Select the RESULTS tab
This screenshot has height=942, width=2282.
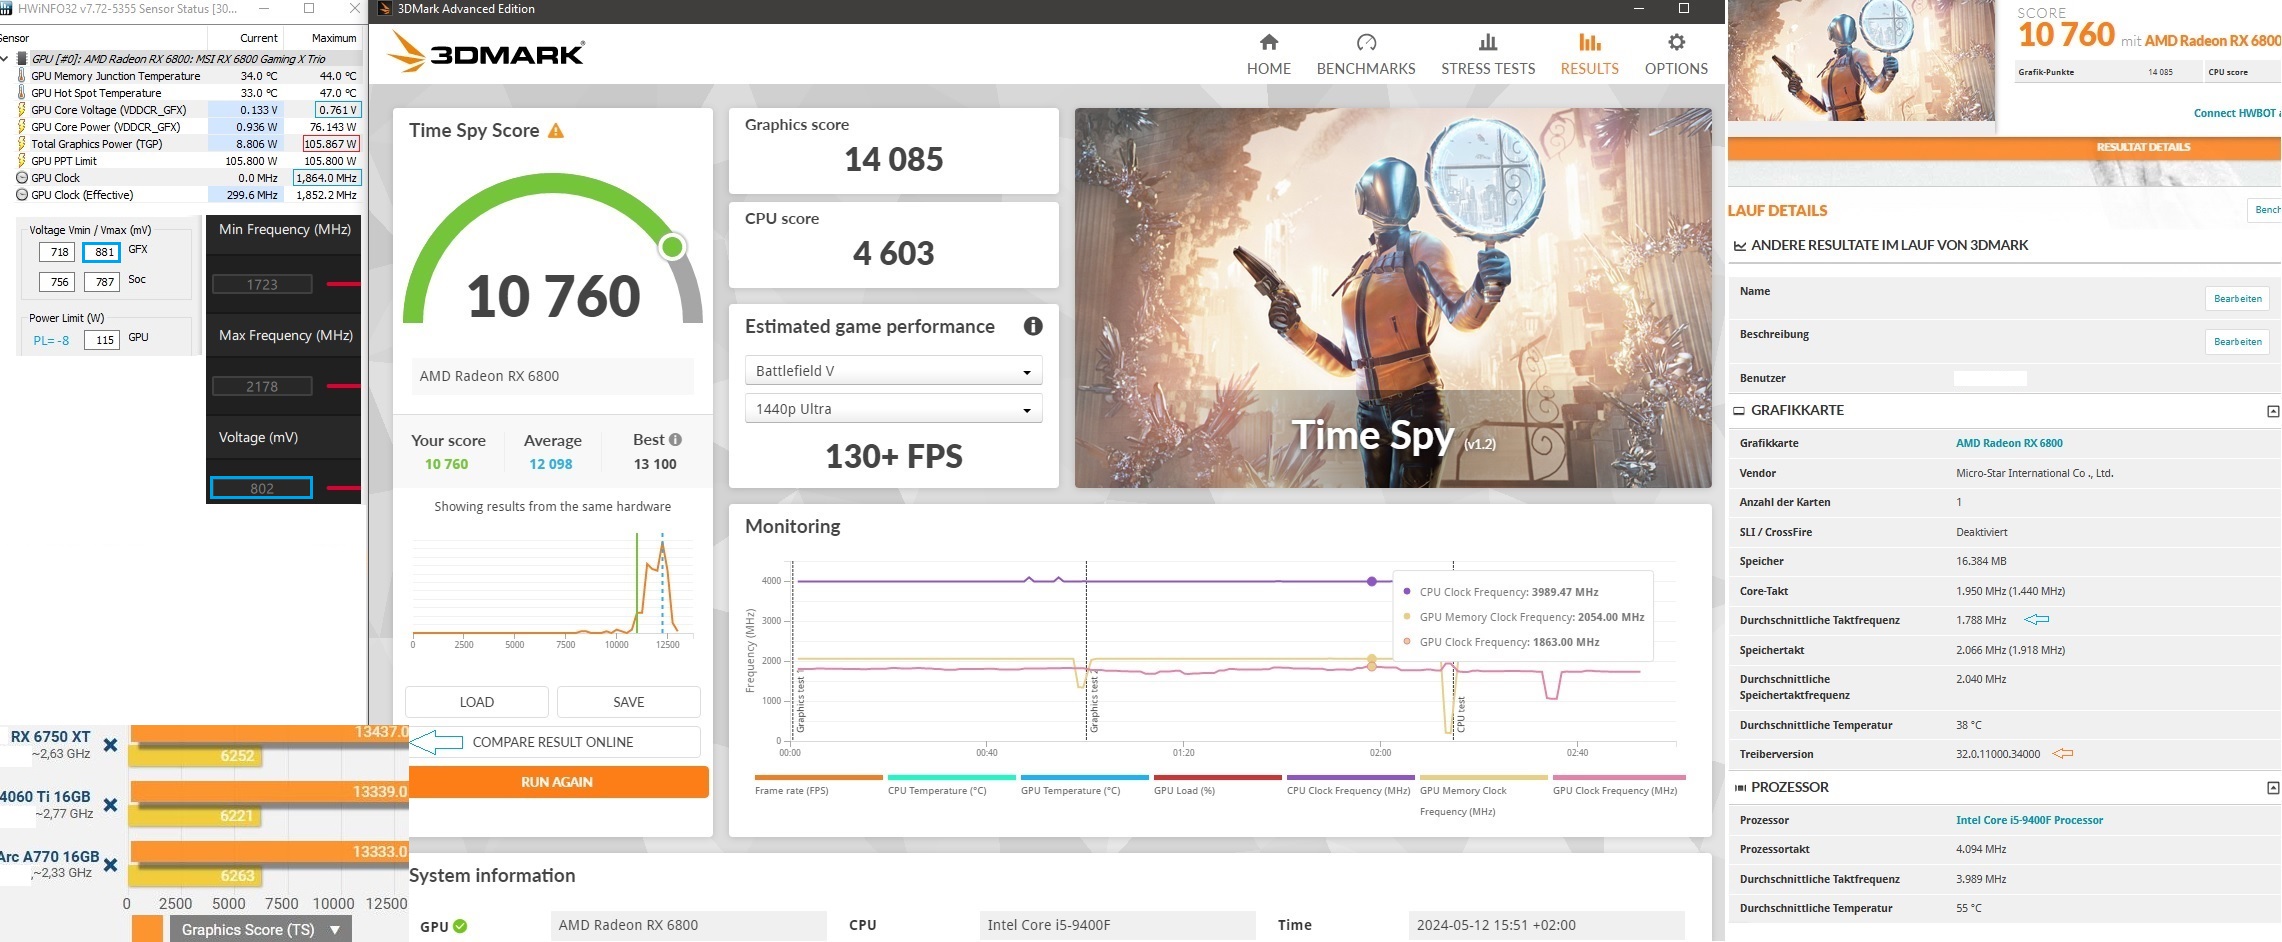pyautogui.click(x=1590, y=54)
